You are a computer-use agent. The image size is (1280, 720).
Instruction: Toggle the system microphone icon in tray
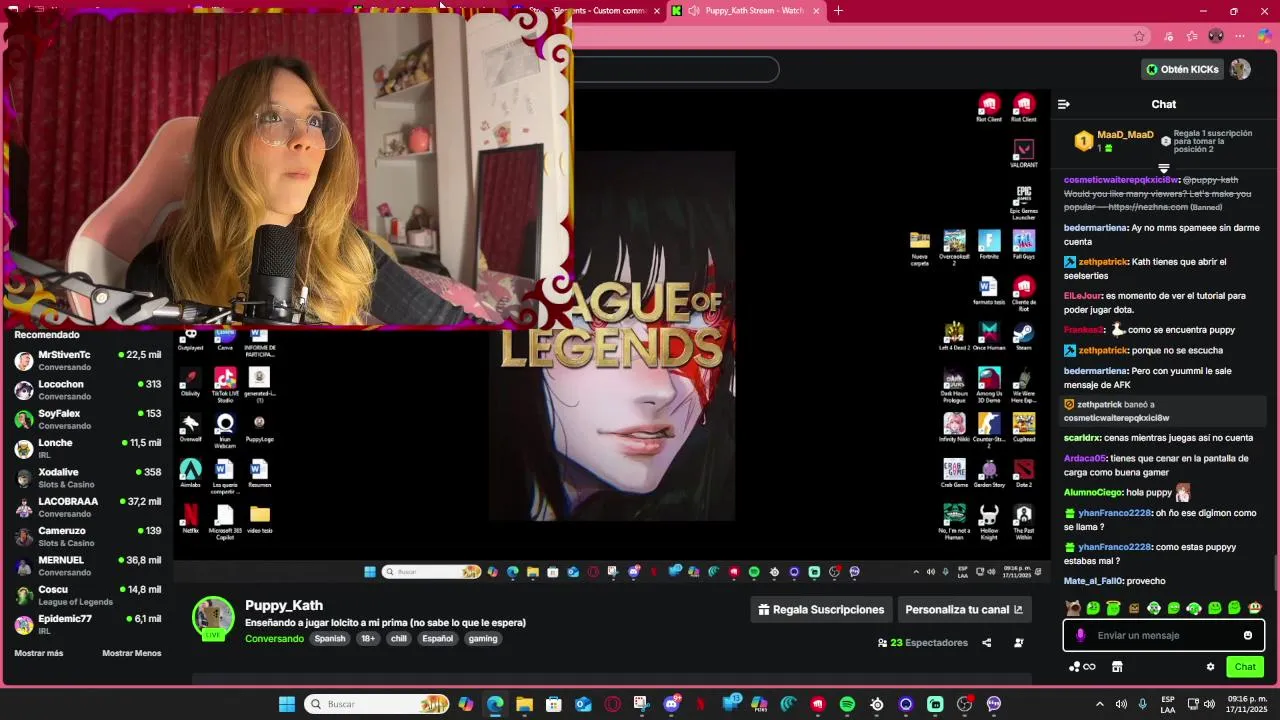click(1142, 704)
